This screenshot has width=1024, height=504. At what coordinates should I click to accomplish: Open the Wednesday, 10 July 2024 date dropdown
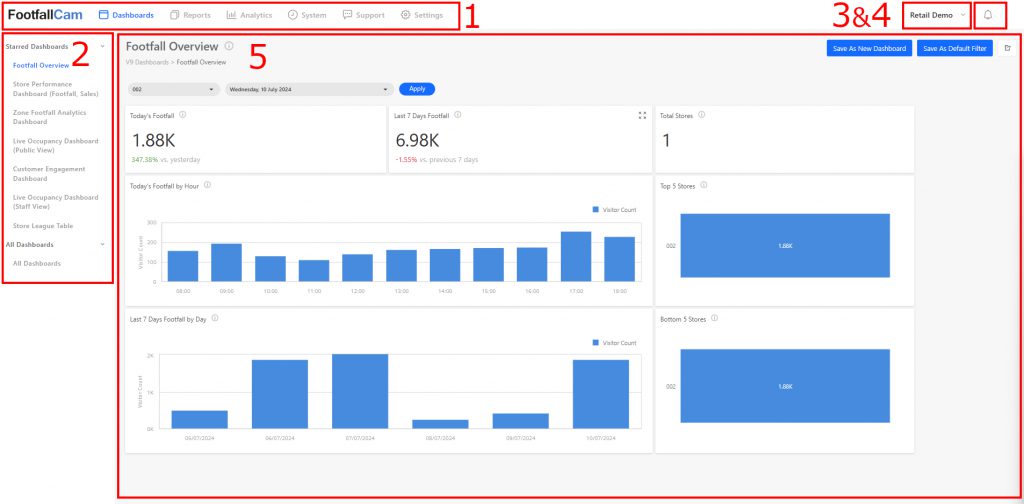[x=308, y=89]
